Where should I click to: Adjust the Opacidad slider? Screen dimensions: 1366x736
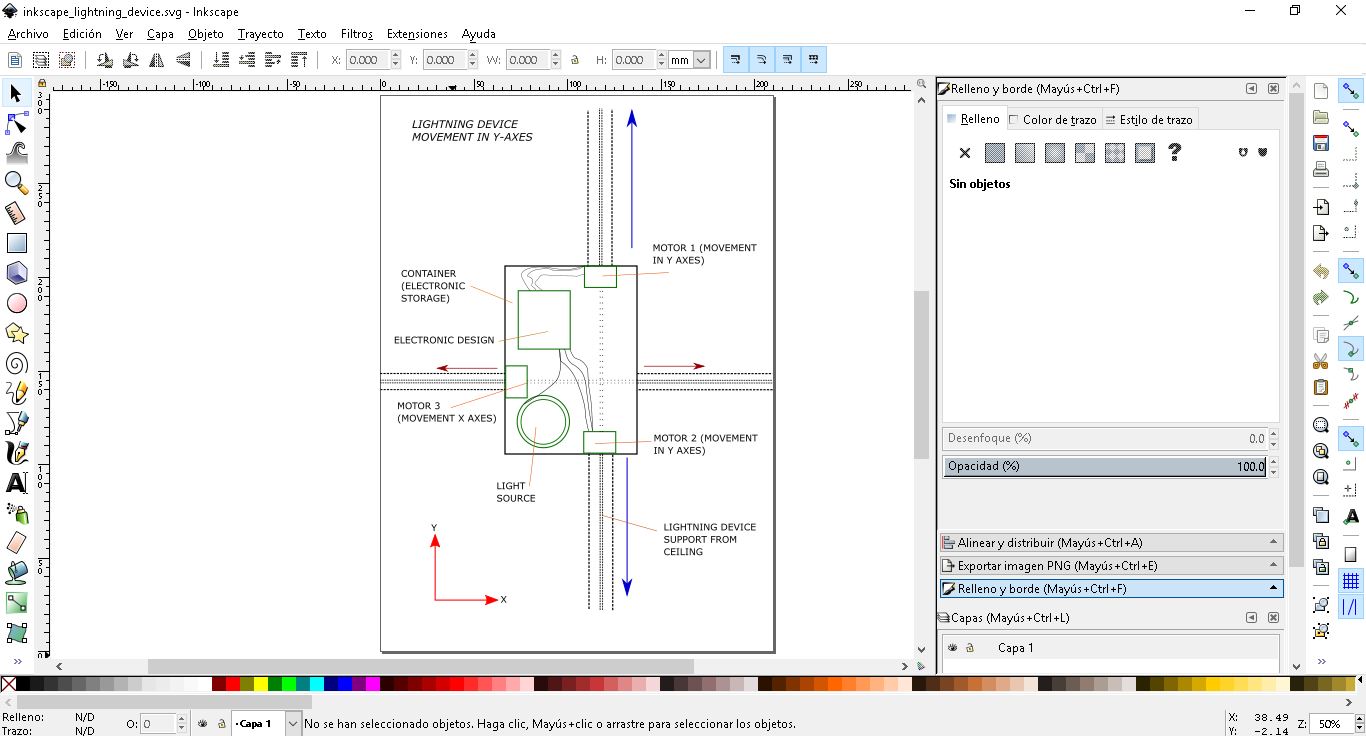1106,467
